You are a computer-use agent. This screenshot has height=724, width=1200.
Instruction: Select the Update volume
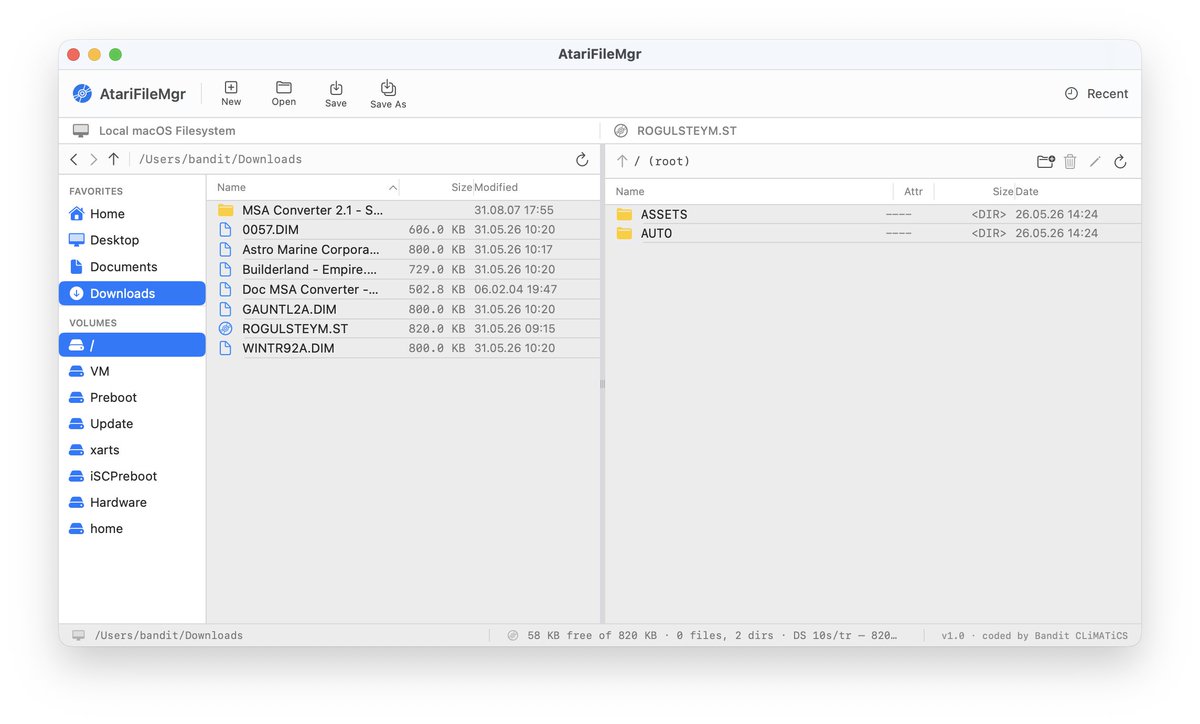tap(132, 424)
